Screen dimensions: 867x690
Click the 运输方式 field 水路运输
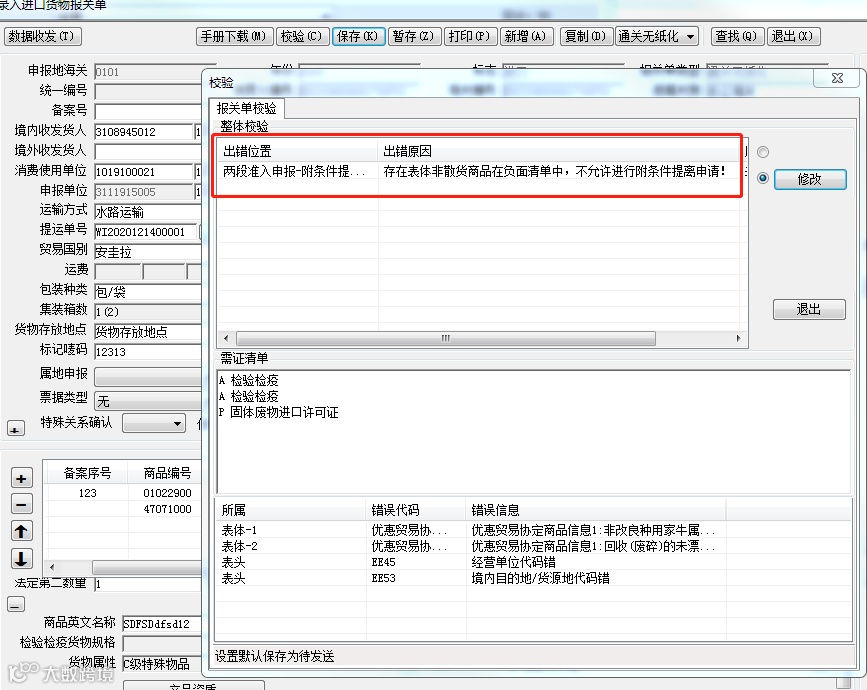click(148, 212)
